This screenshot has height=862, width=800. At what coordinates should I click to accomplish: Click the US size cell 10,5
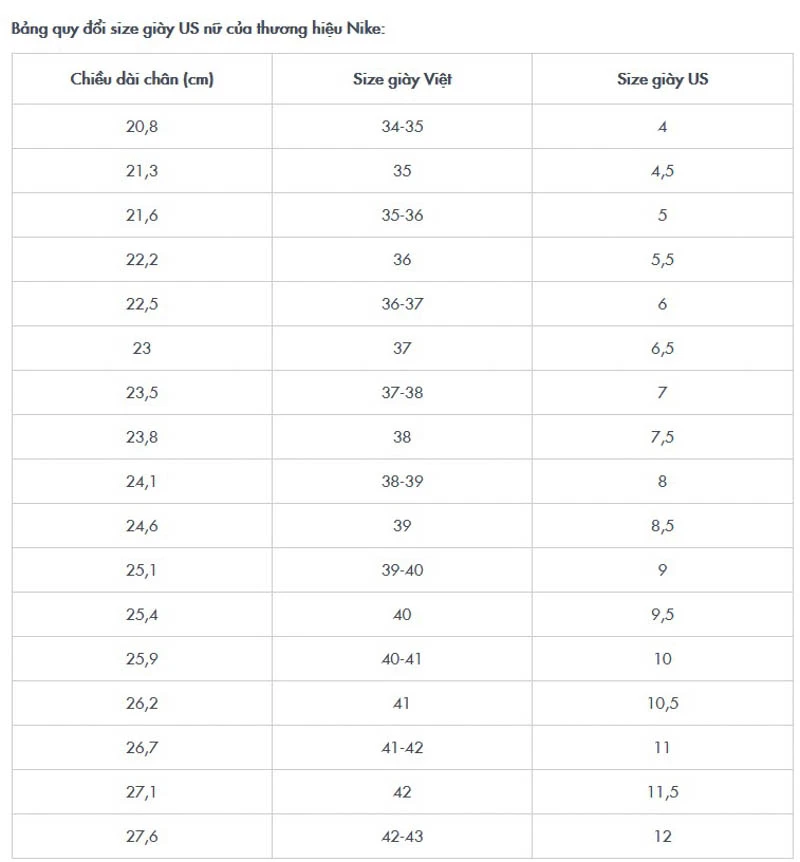pyautogui.click(x=662, y=703)
